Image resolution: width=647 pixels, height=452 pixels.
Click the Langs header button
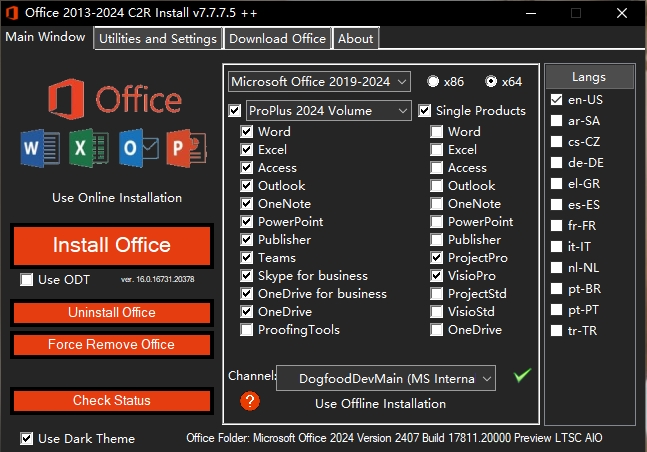(590, 77)
